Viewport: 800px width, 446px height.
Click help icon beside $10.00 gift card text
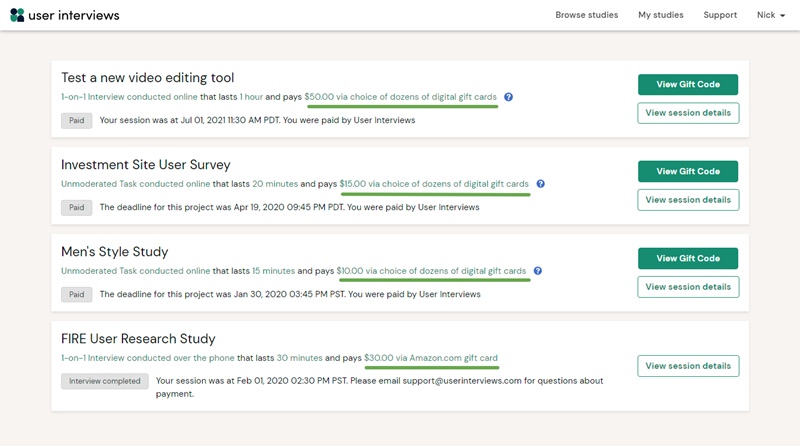pos(537,271)
